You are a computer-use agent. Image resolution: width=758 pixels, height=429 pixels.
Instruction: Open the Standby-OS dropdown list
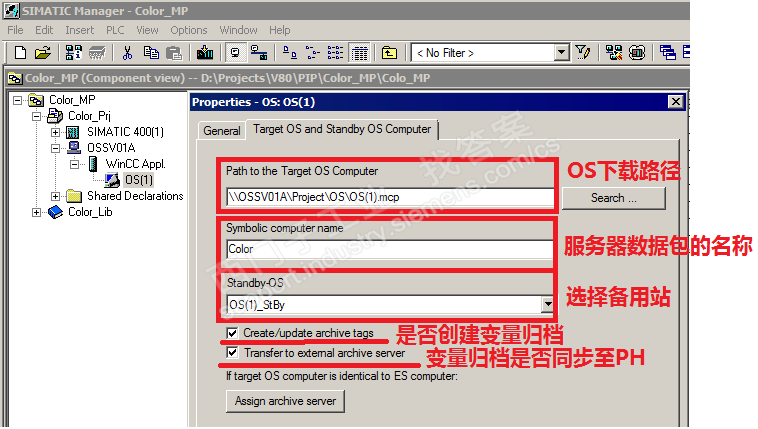coord(547,305)
